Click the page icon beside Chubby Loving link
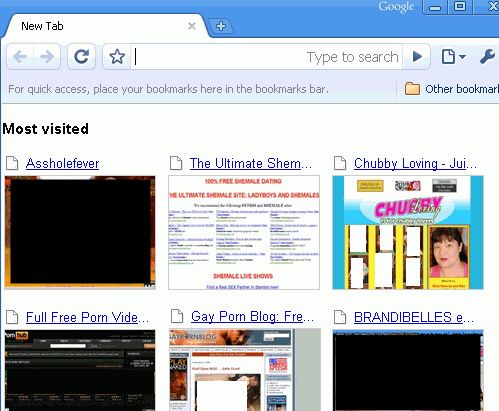Image resolution: width=499 pixels, height=411 pixels. [340, 163]
